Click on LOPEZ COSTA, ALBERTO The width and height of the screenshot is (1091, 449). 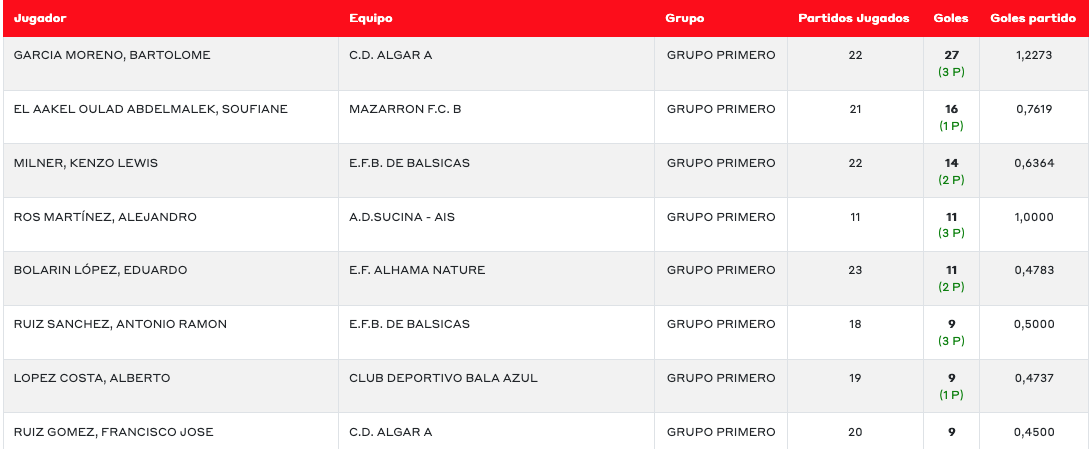[92, 378]
